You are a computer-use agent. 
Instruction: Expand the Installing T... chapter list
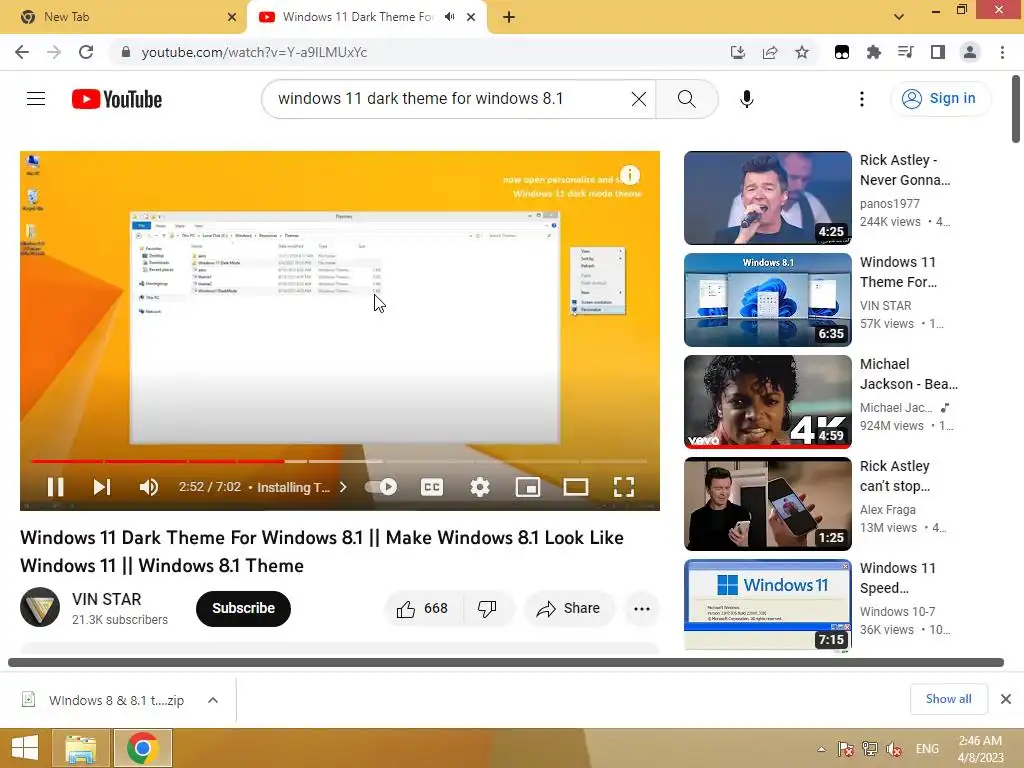pos(302,487)
